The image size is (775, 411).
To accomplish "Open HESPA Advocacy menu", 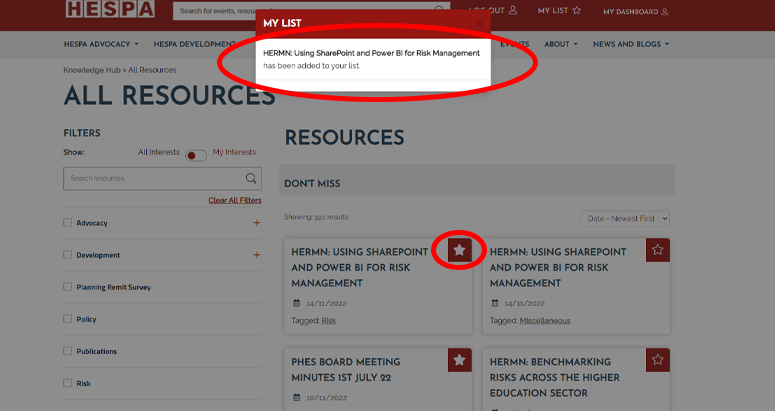I will point(101,44).
